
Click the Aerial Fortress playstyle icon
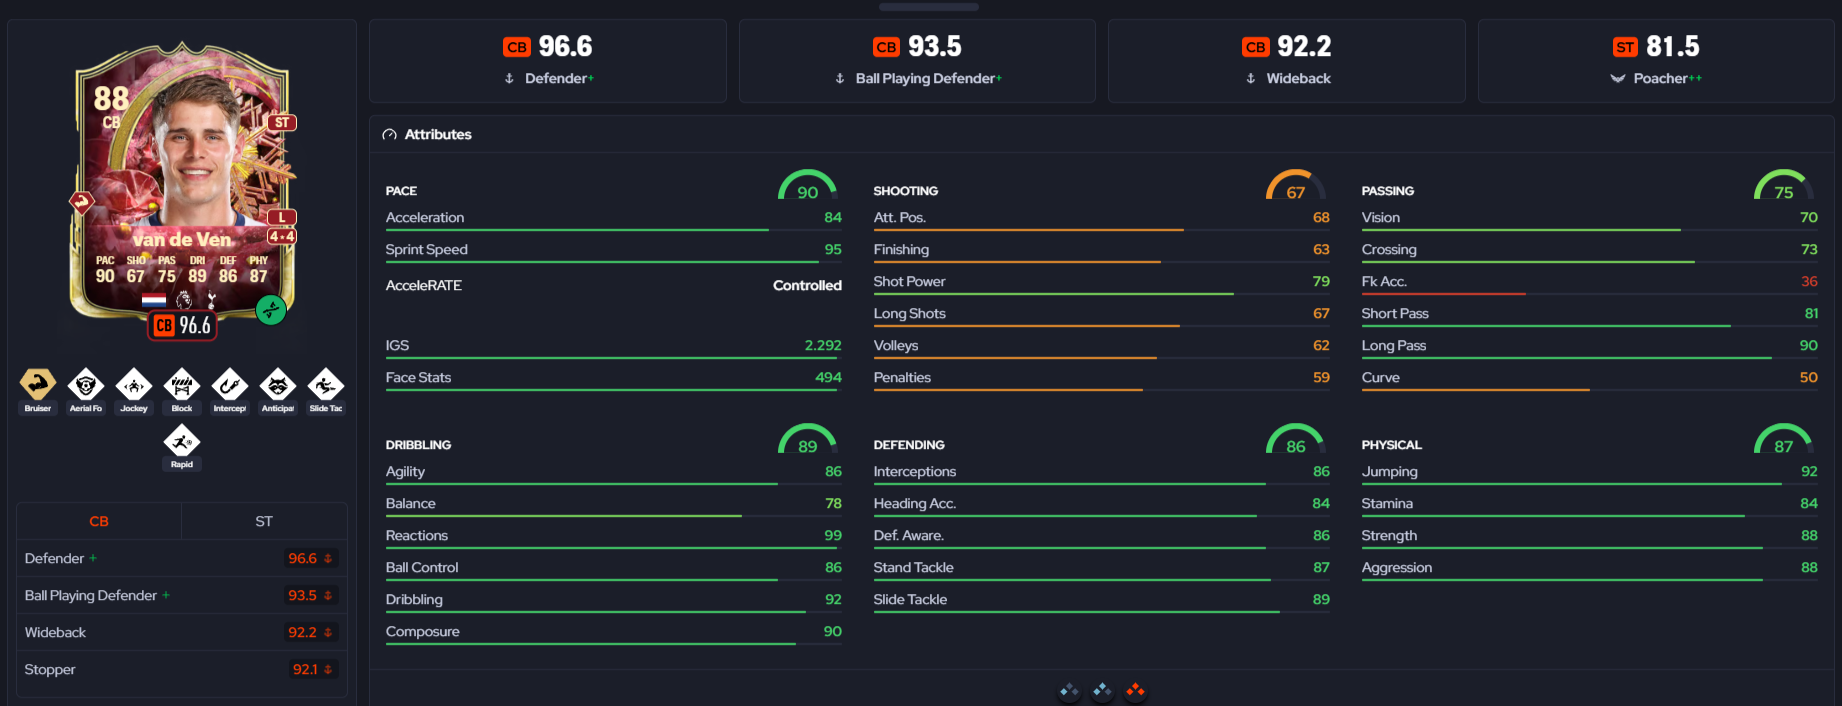[86, 385]
